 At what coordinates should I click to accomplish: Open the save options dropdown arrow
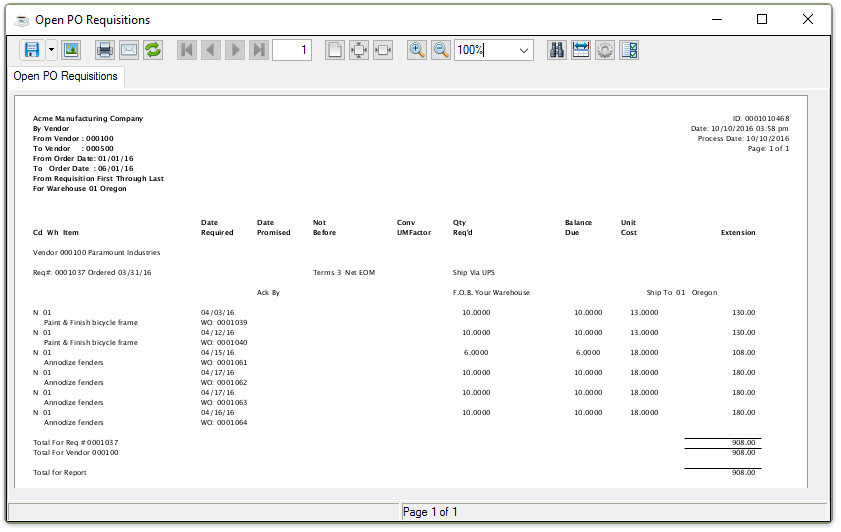coord(51,50)
